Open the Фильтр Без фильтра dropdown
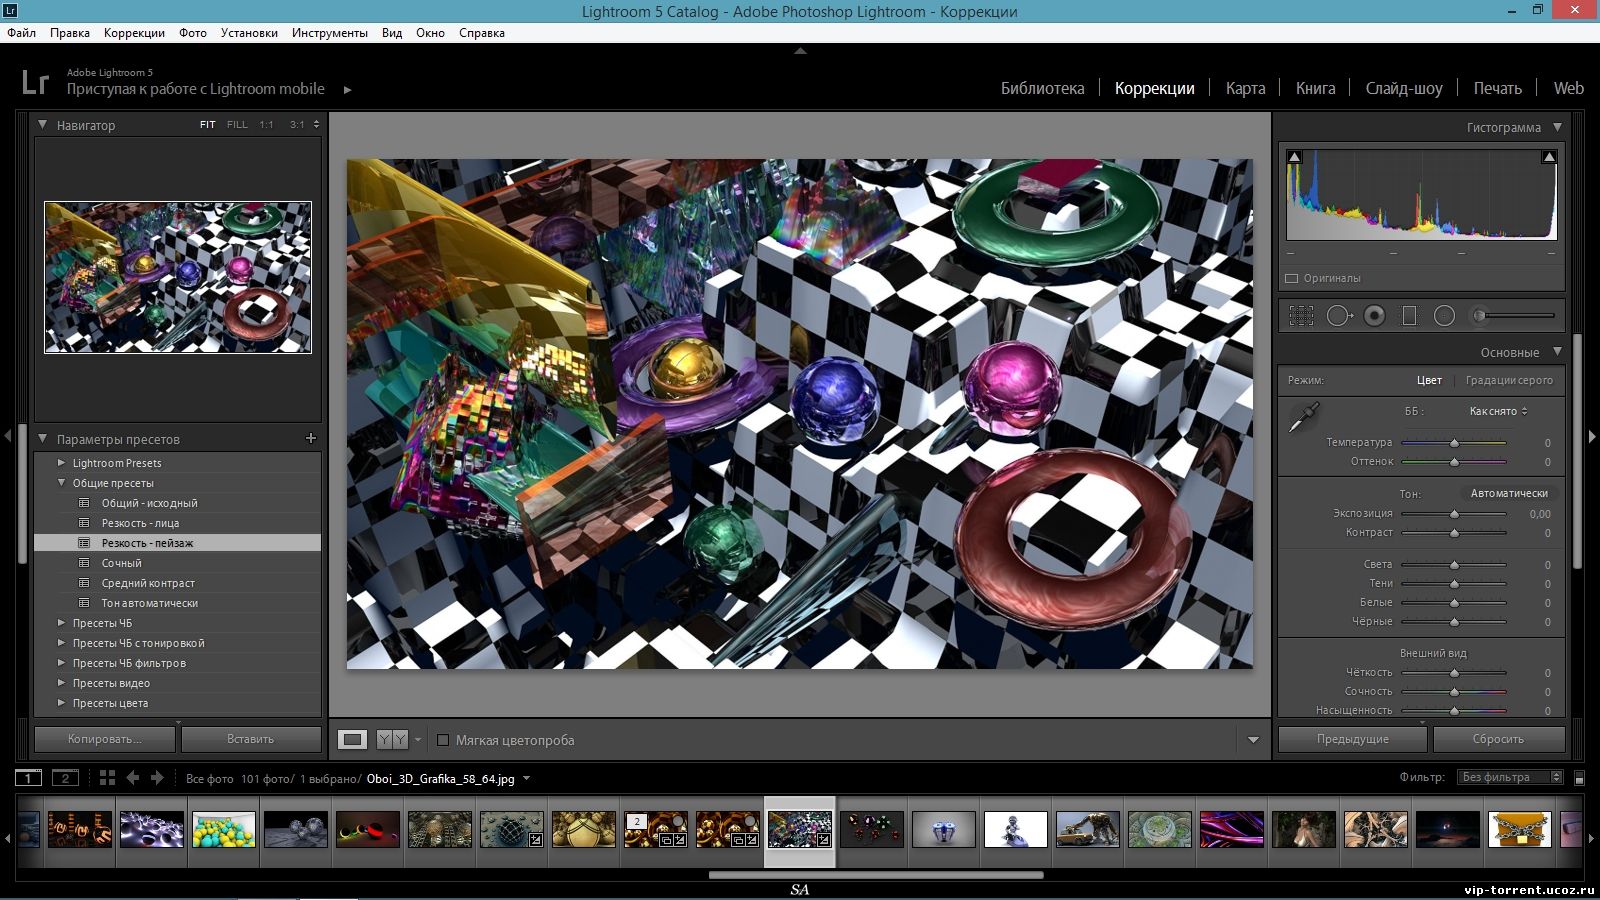 [x=1511, y=777]
